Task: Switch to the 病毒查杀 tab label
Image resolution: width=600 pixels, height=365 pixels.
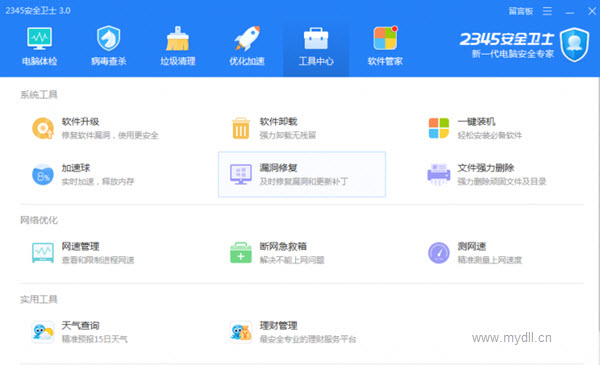Action: point(109,61)
